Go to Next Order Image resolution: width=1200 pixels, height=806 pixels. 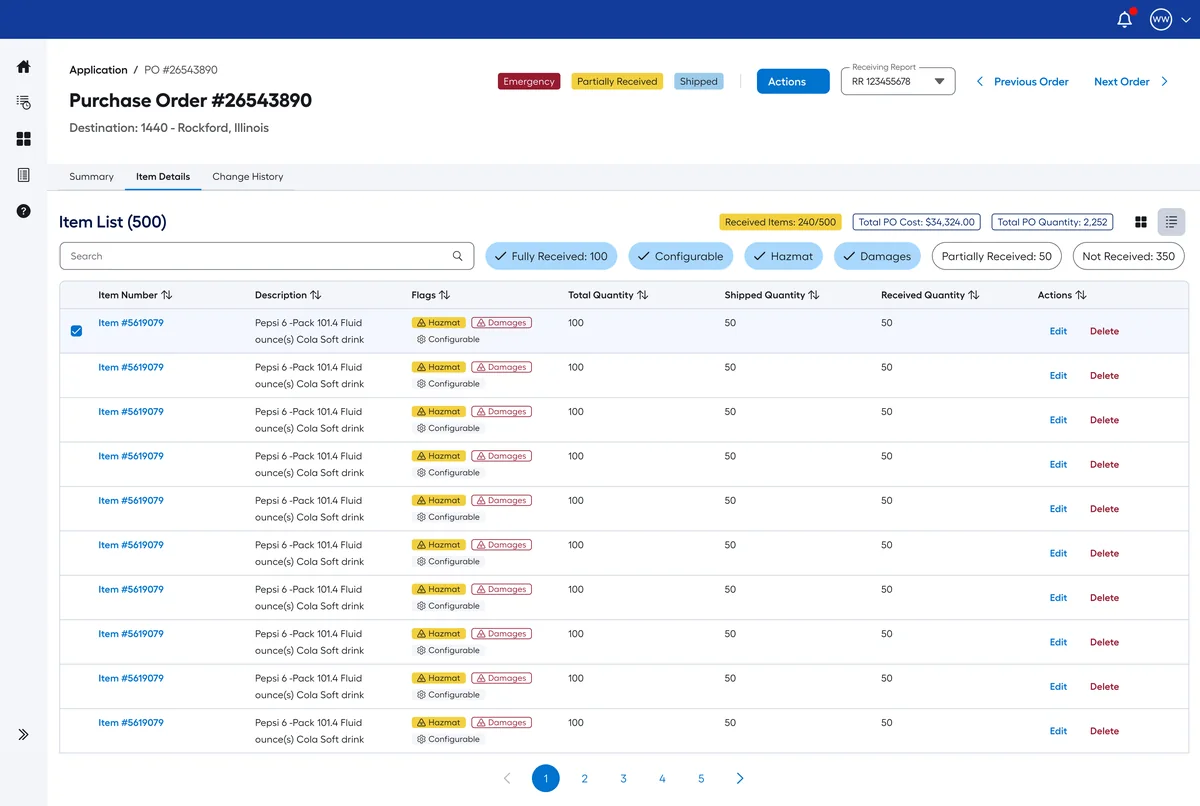pos(1122,82)
